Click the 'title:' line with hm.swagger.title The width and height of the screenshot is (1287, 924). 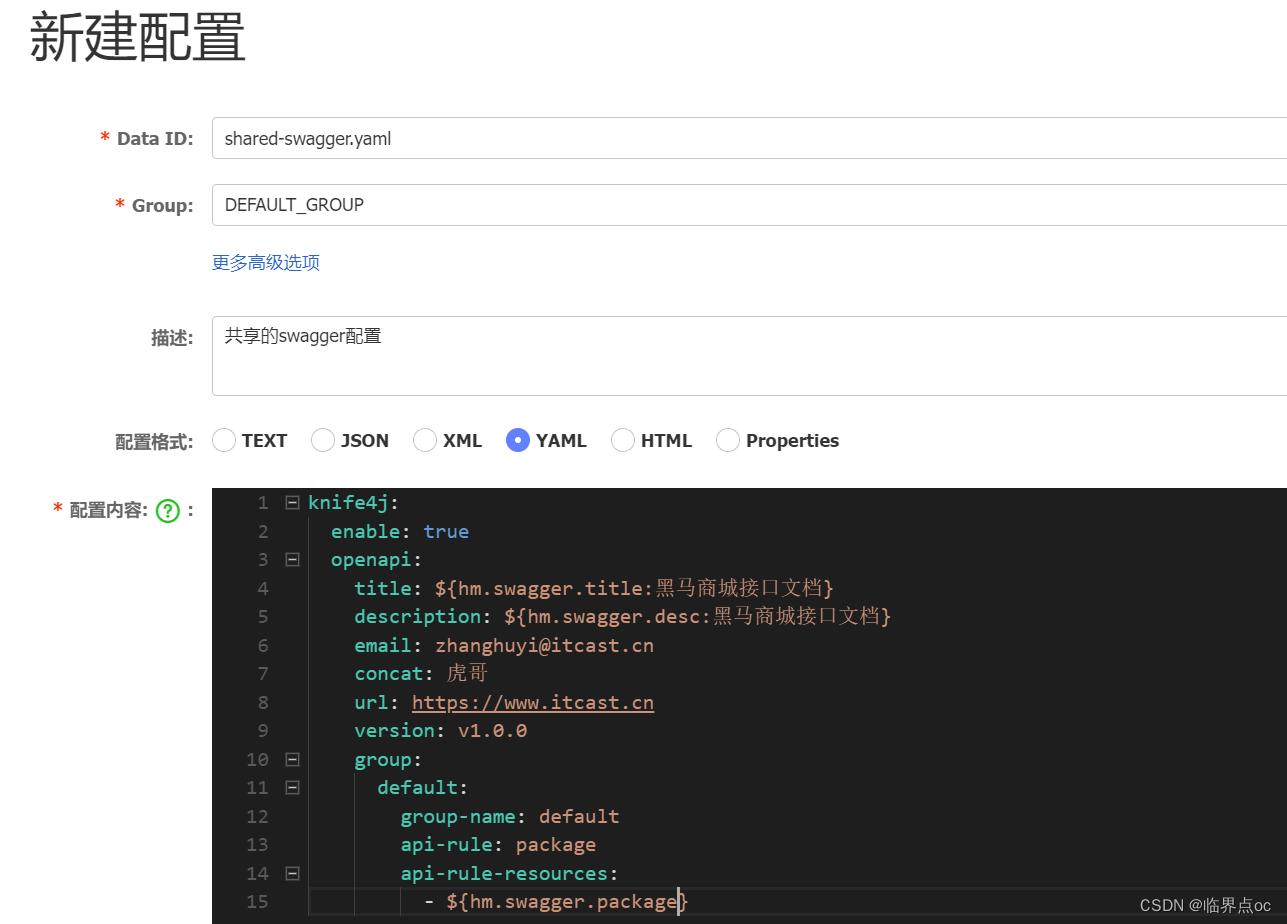pyautogui.click(x=594, y=588)
